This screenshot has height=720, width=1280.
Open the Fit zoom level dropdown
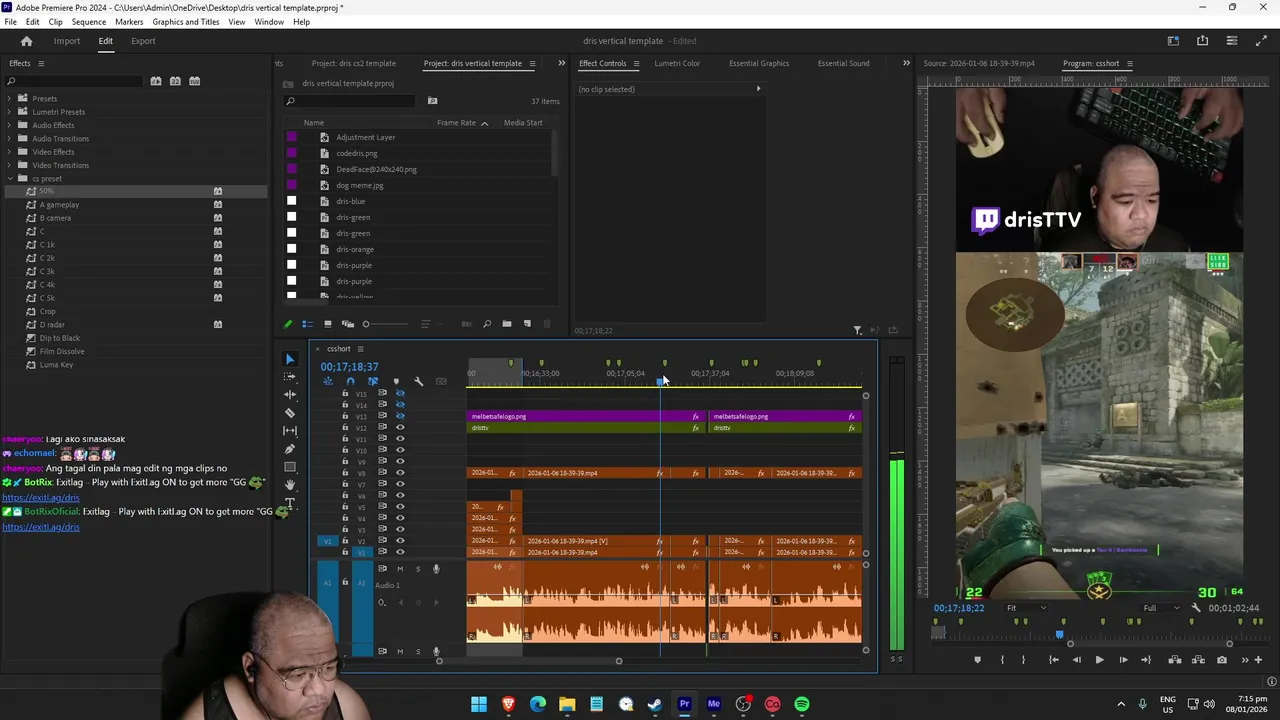[x=1026, y=608]
